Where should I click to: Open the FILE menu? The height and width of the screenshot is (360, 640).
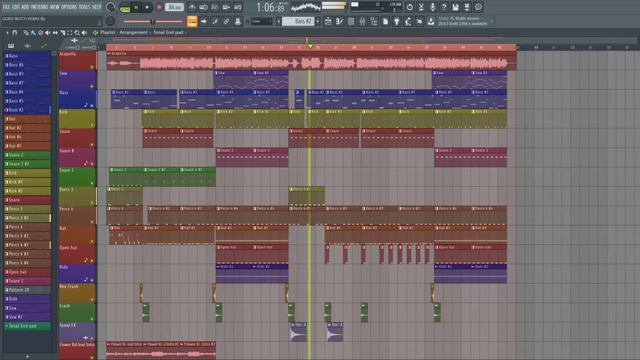[6, 7]
